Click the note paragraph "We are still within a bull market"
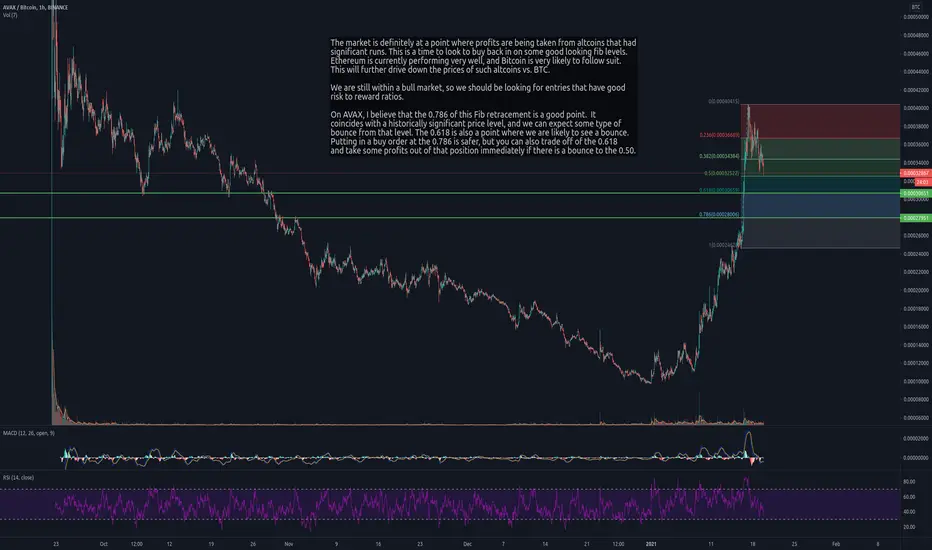The image size is (932, 550). (x=478, y=92)
